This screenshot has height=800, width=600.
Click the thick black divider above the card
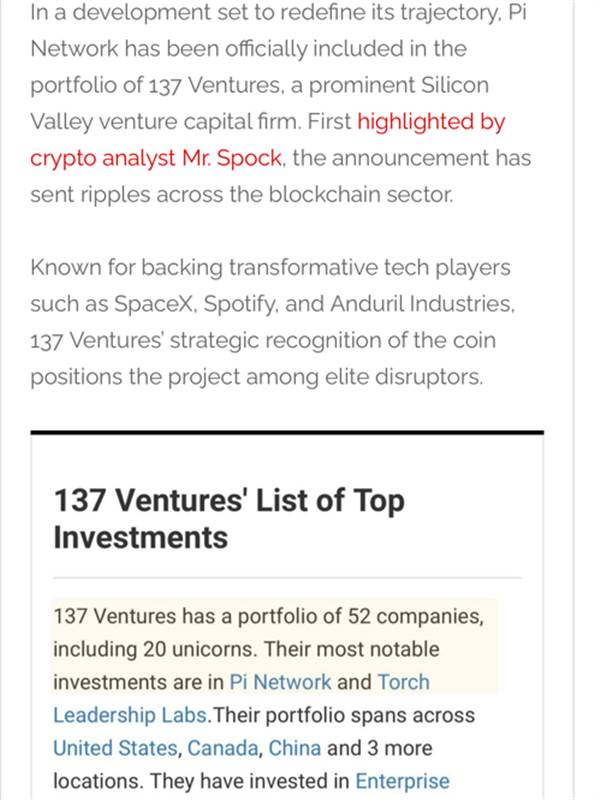[x=287, y=433]
